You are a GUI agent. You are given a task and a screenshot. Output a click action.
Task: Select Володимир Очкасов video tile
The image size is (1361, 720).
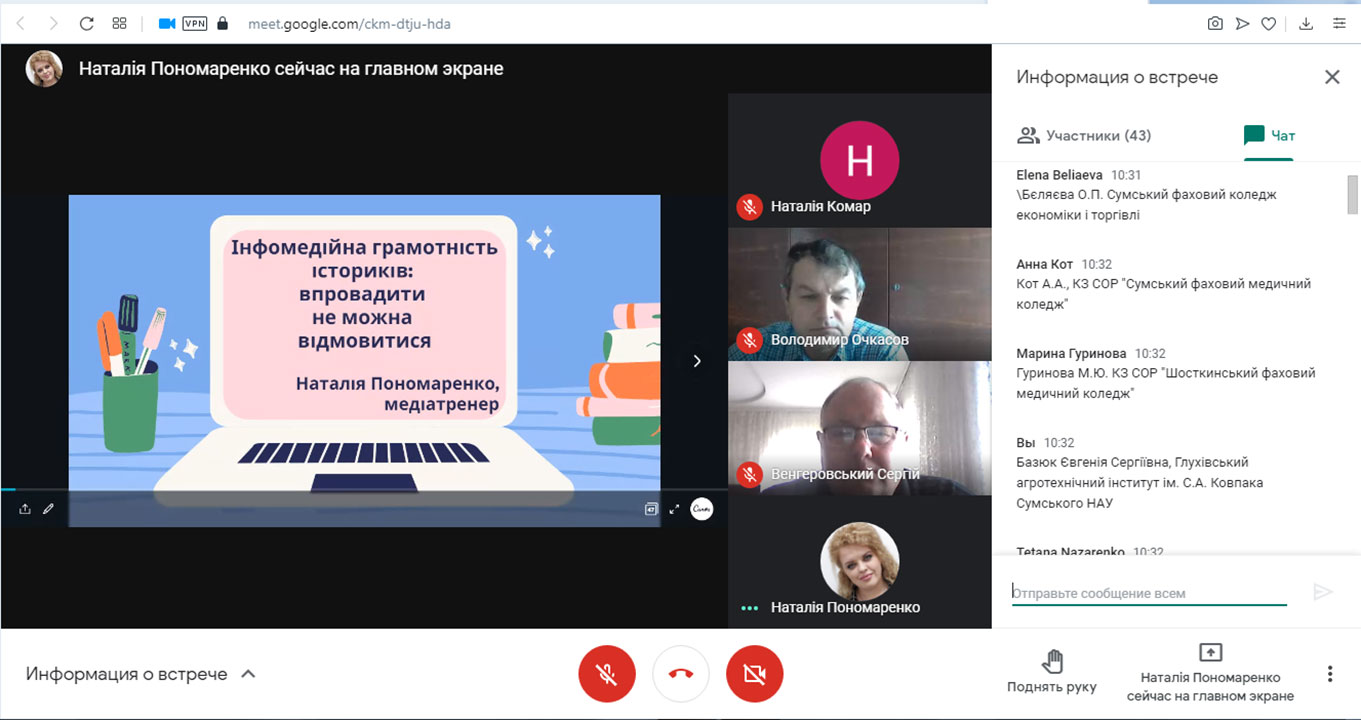click(860, 294)
